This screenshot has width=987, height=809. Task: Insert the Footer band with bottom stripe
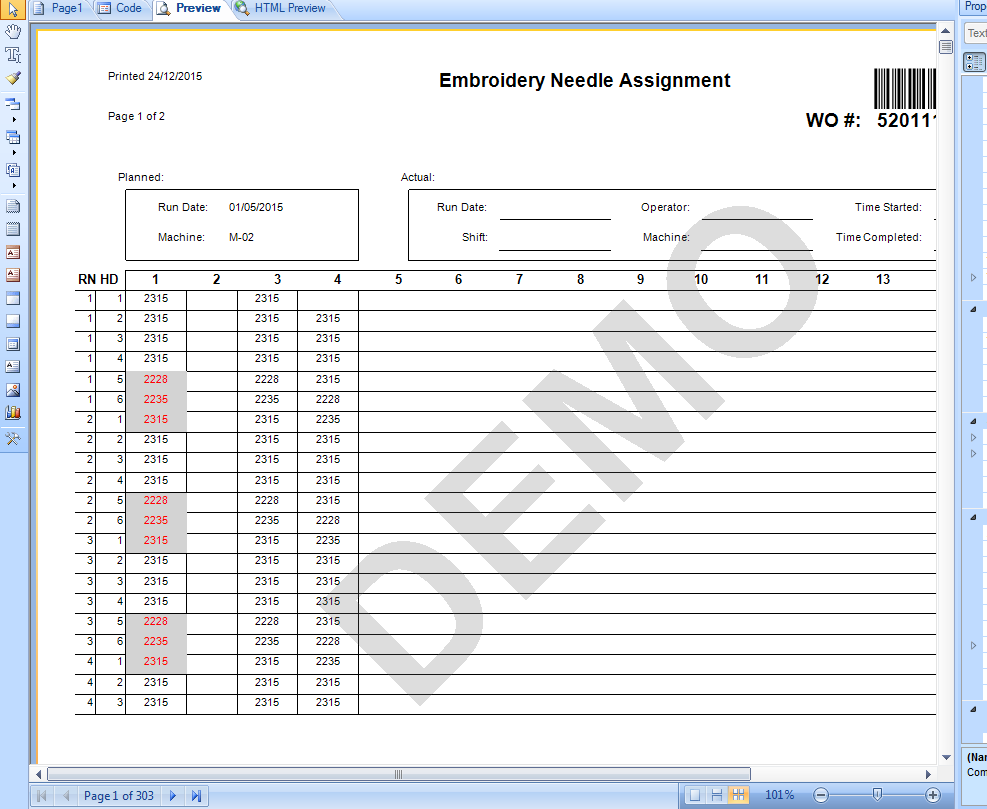click(13, 320)
